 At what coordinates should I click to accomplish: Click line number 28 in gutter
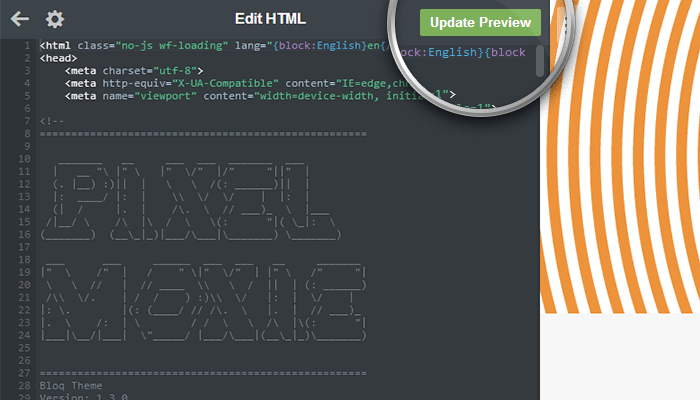[25, 385]
